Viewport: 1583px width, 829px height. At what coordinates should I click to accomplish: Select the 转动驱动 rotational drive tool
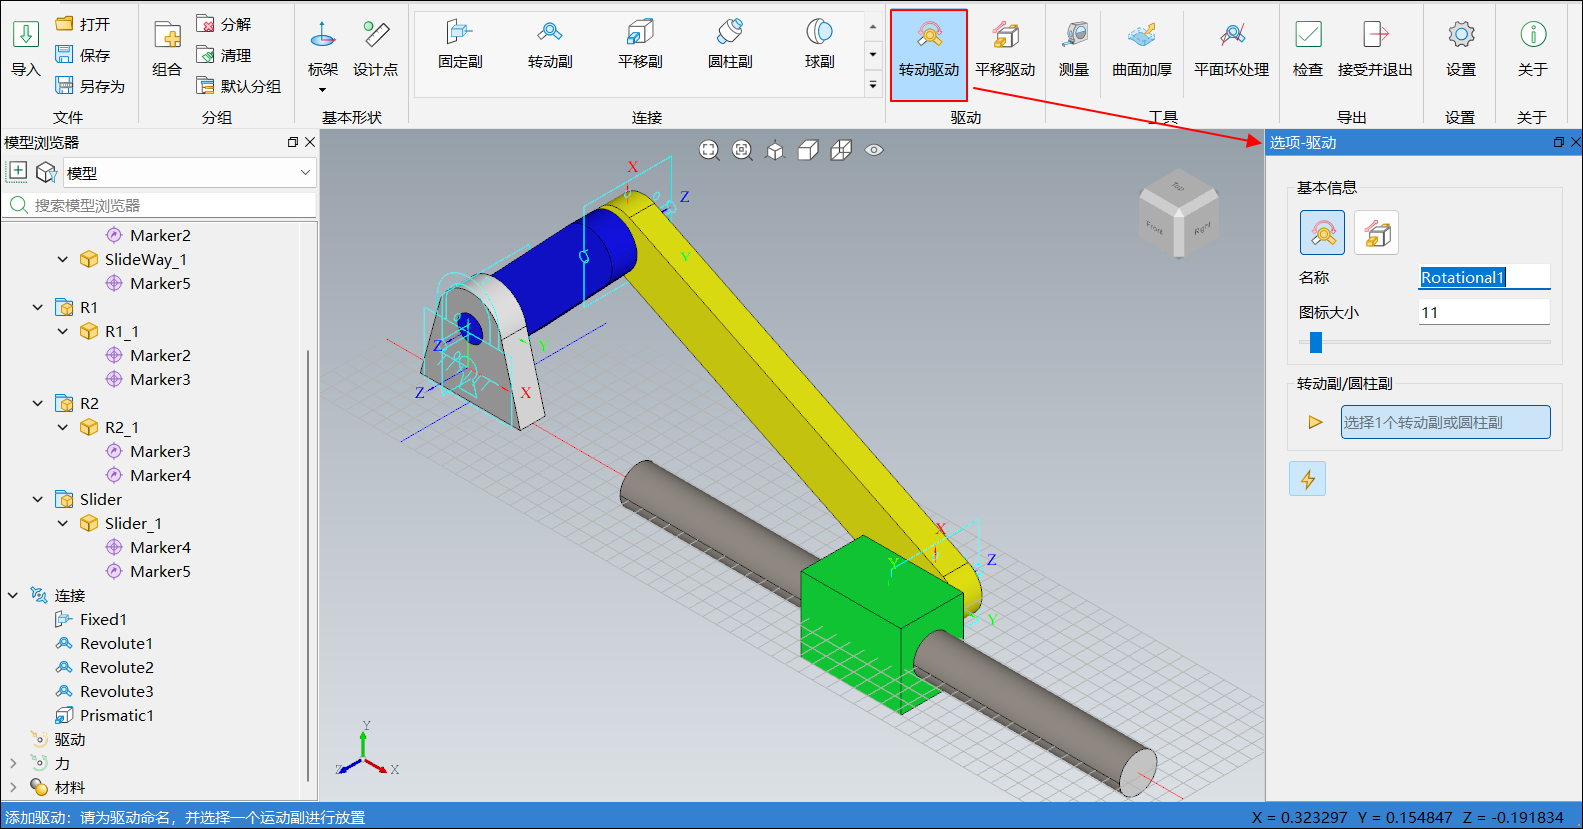point(928,52)
